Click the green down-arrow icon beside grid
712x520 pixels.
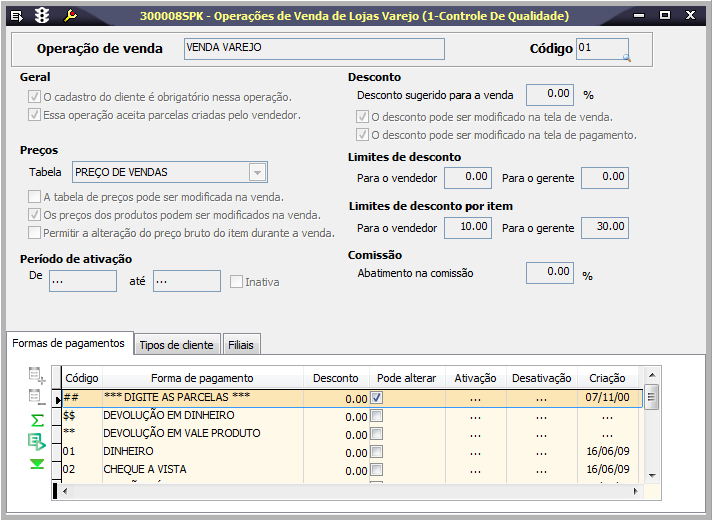[37, 464]
